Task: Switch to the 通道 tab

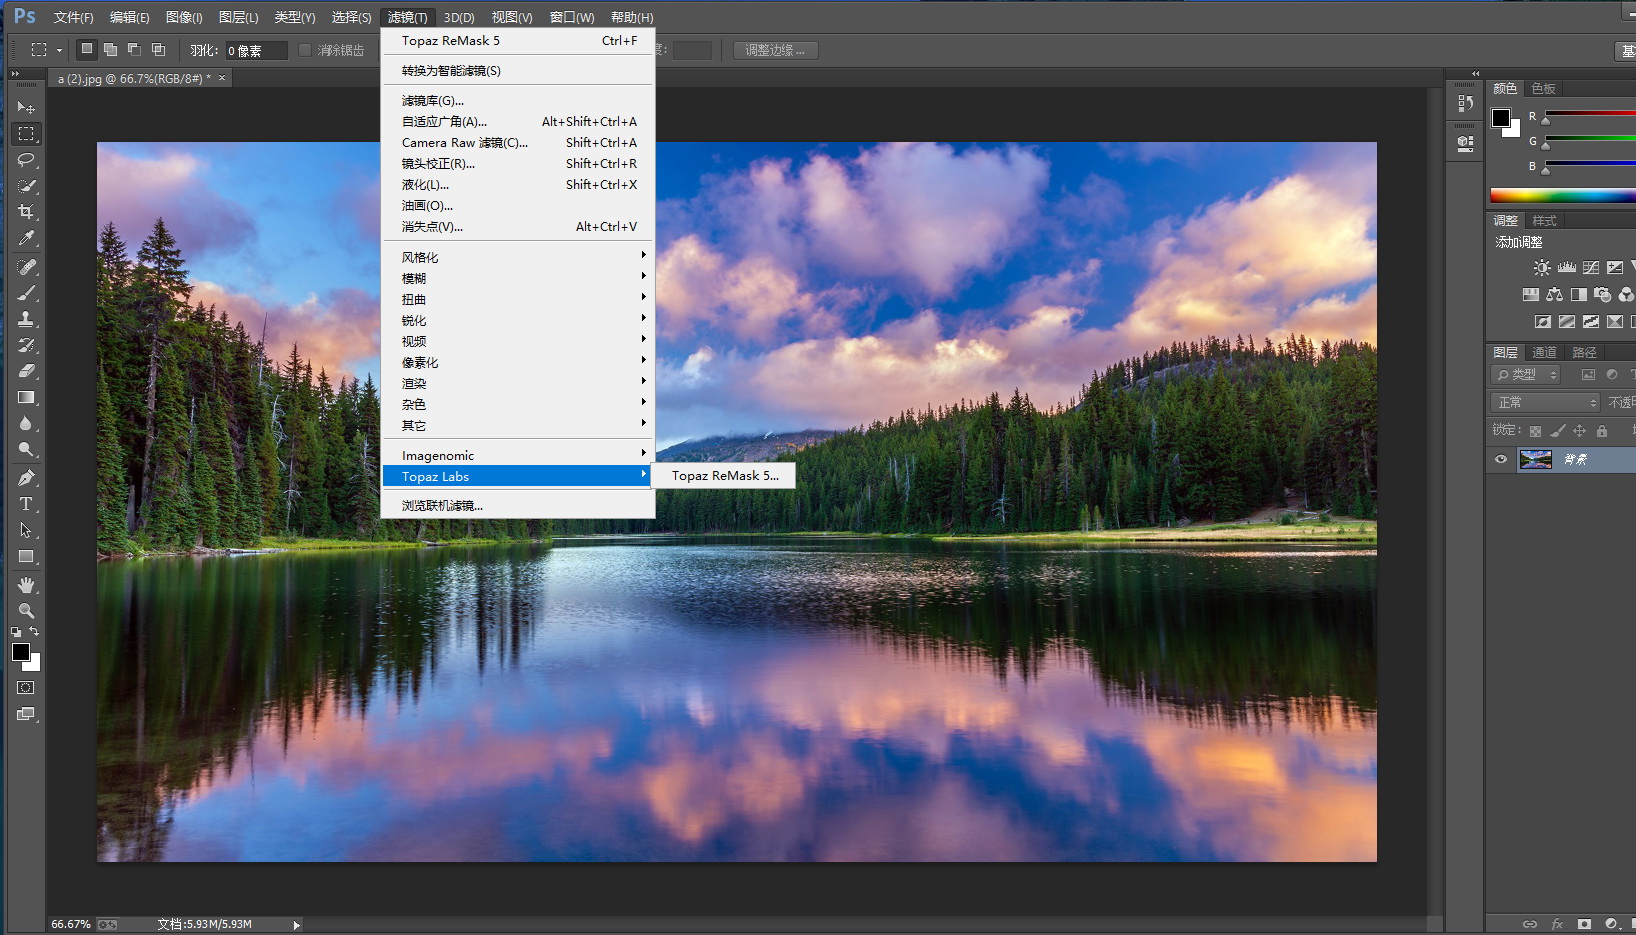Action: (1544, 352)
